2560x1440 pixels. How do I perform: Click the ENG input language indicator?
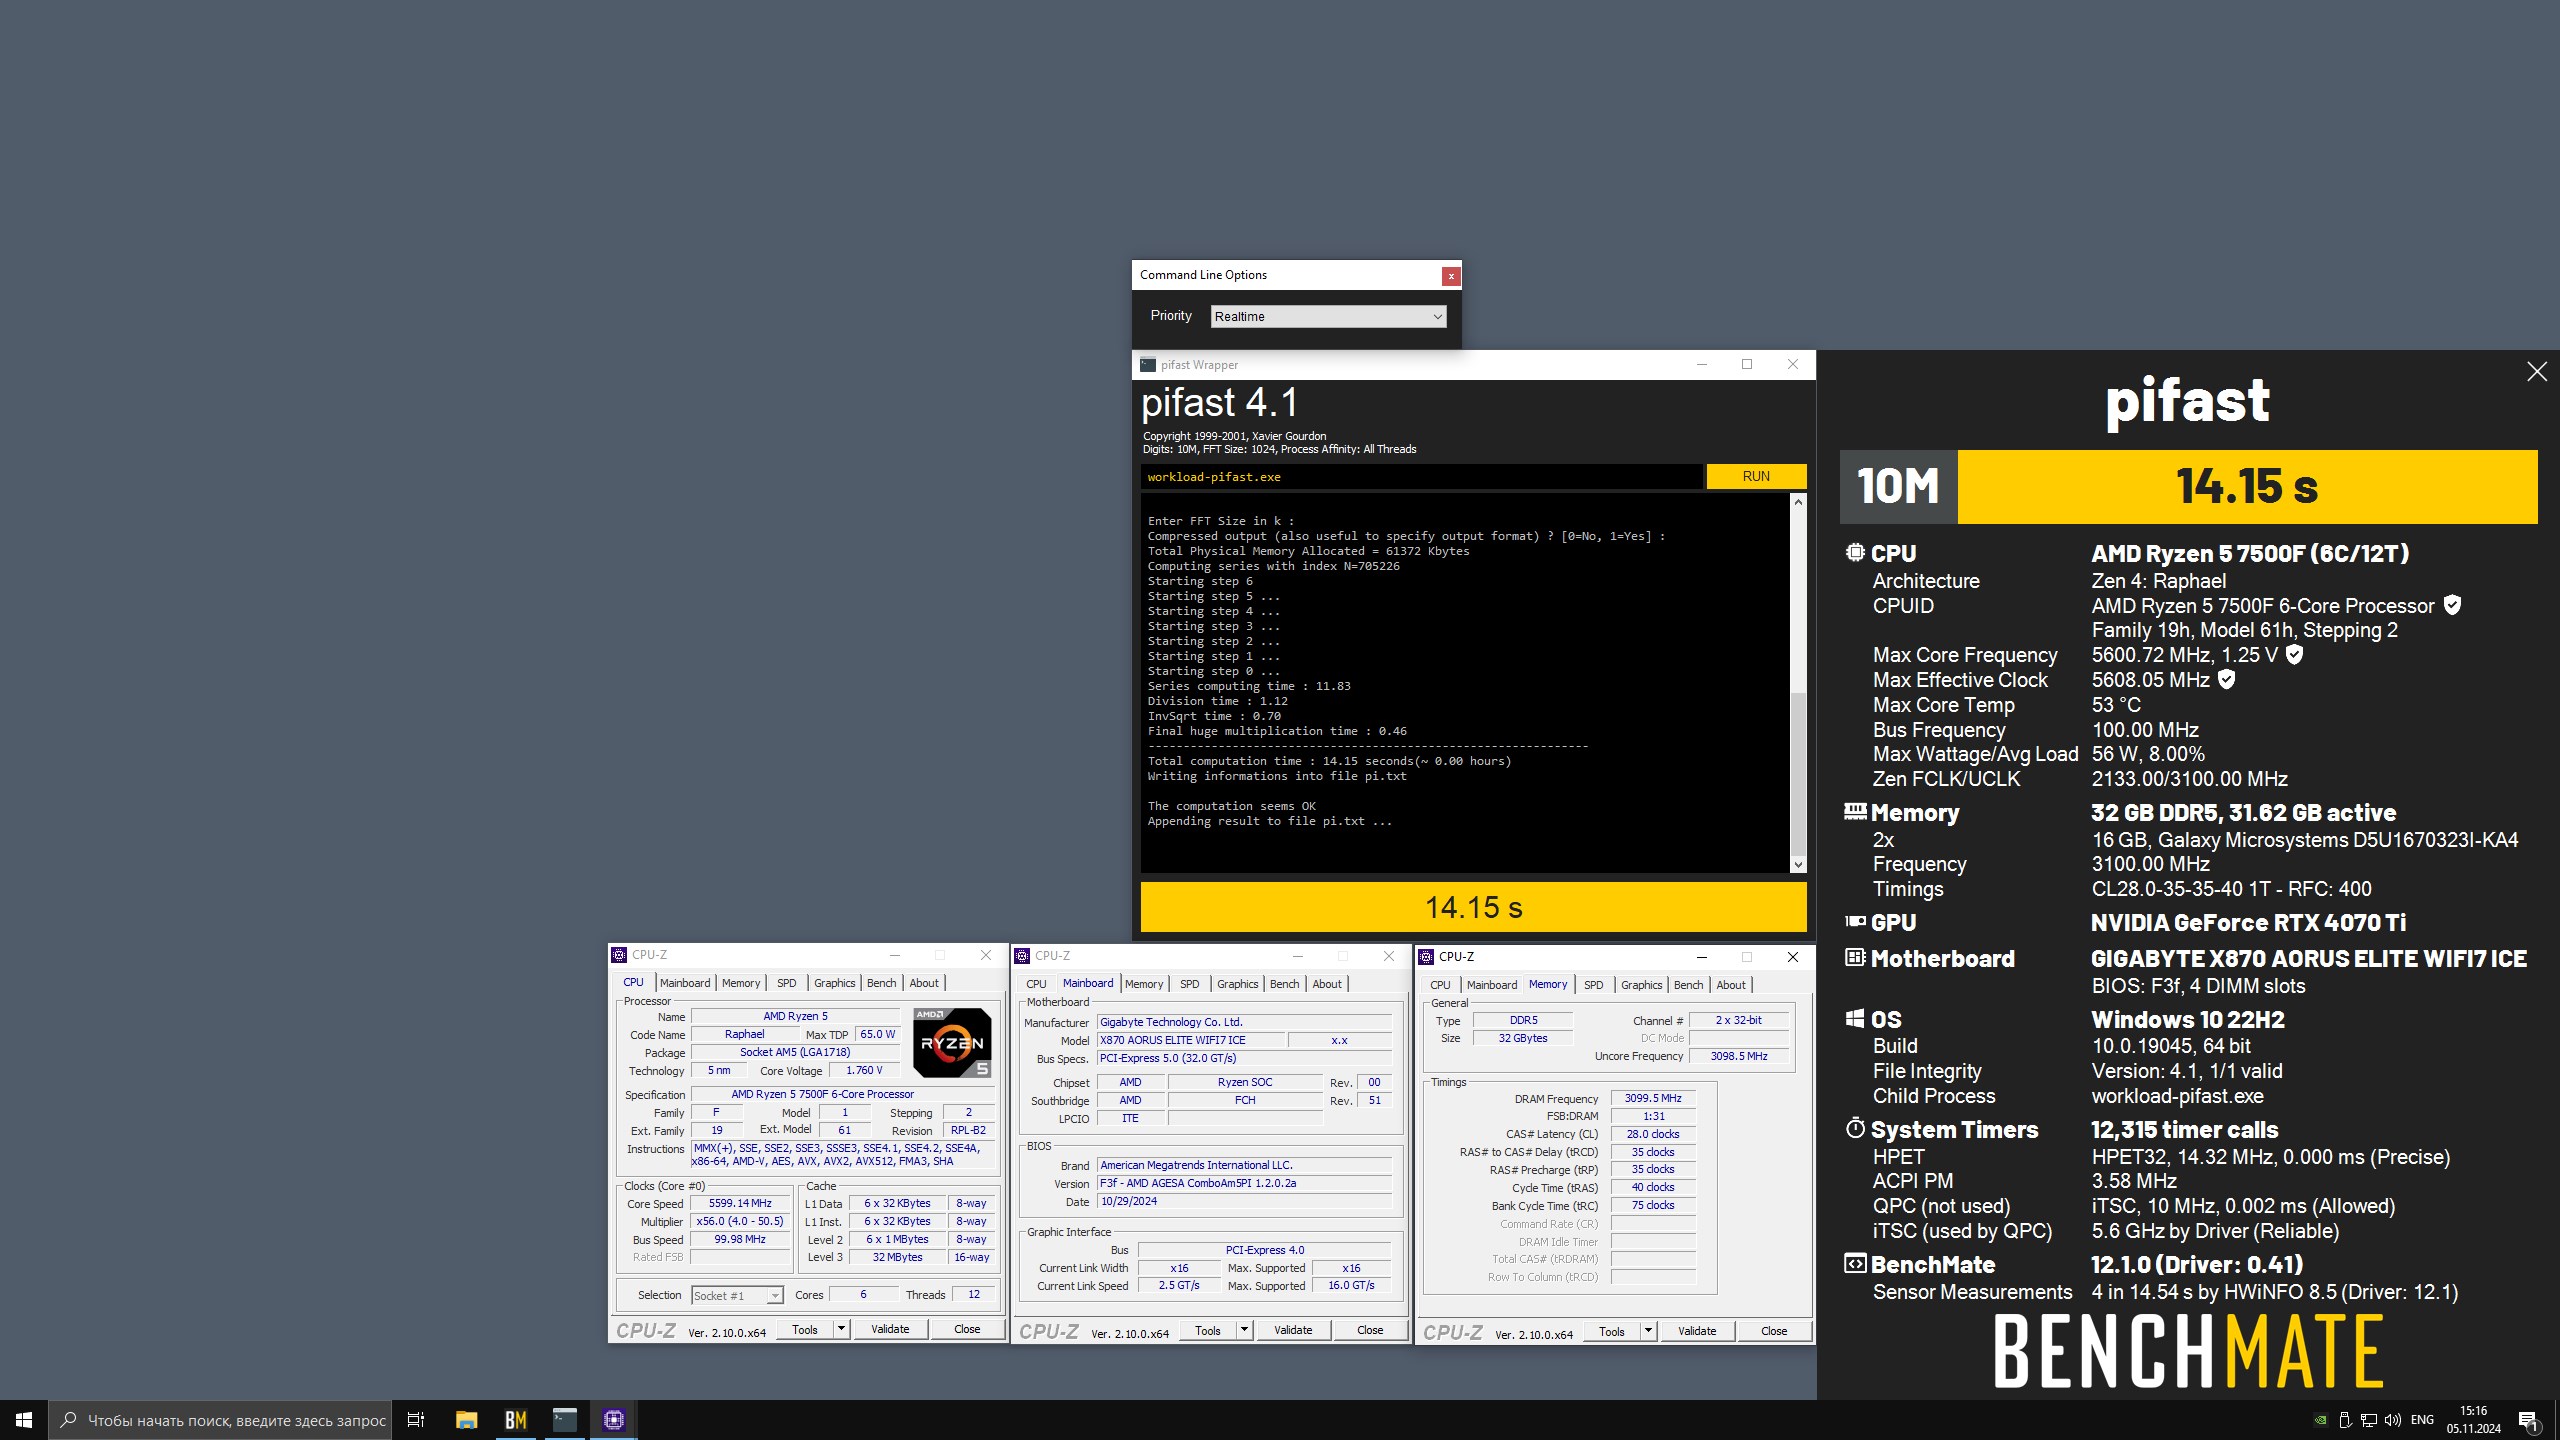click(x=2422, y=1420)
